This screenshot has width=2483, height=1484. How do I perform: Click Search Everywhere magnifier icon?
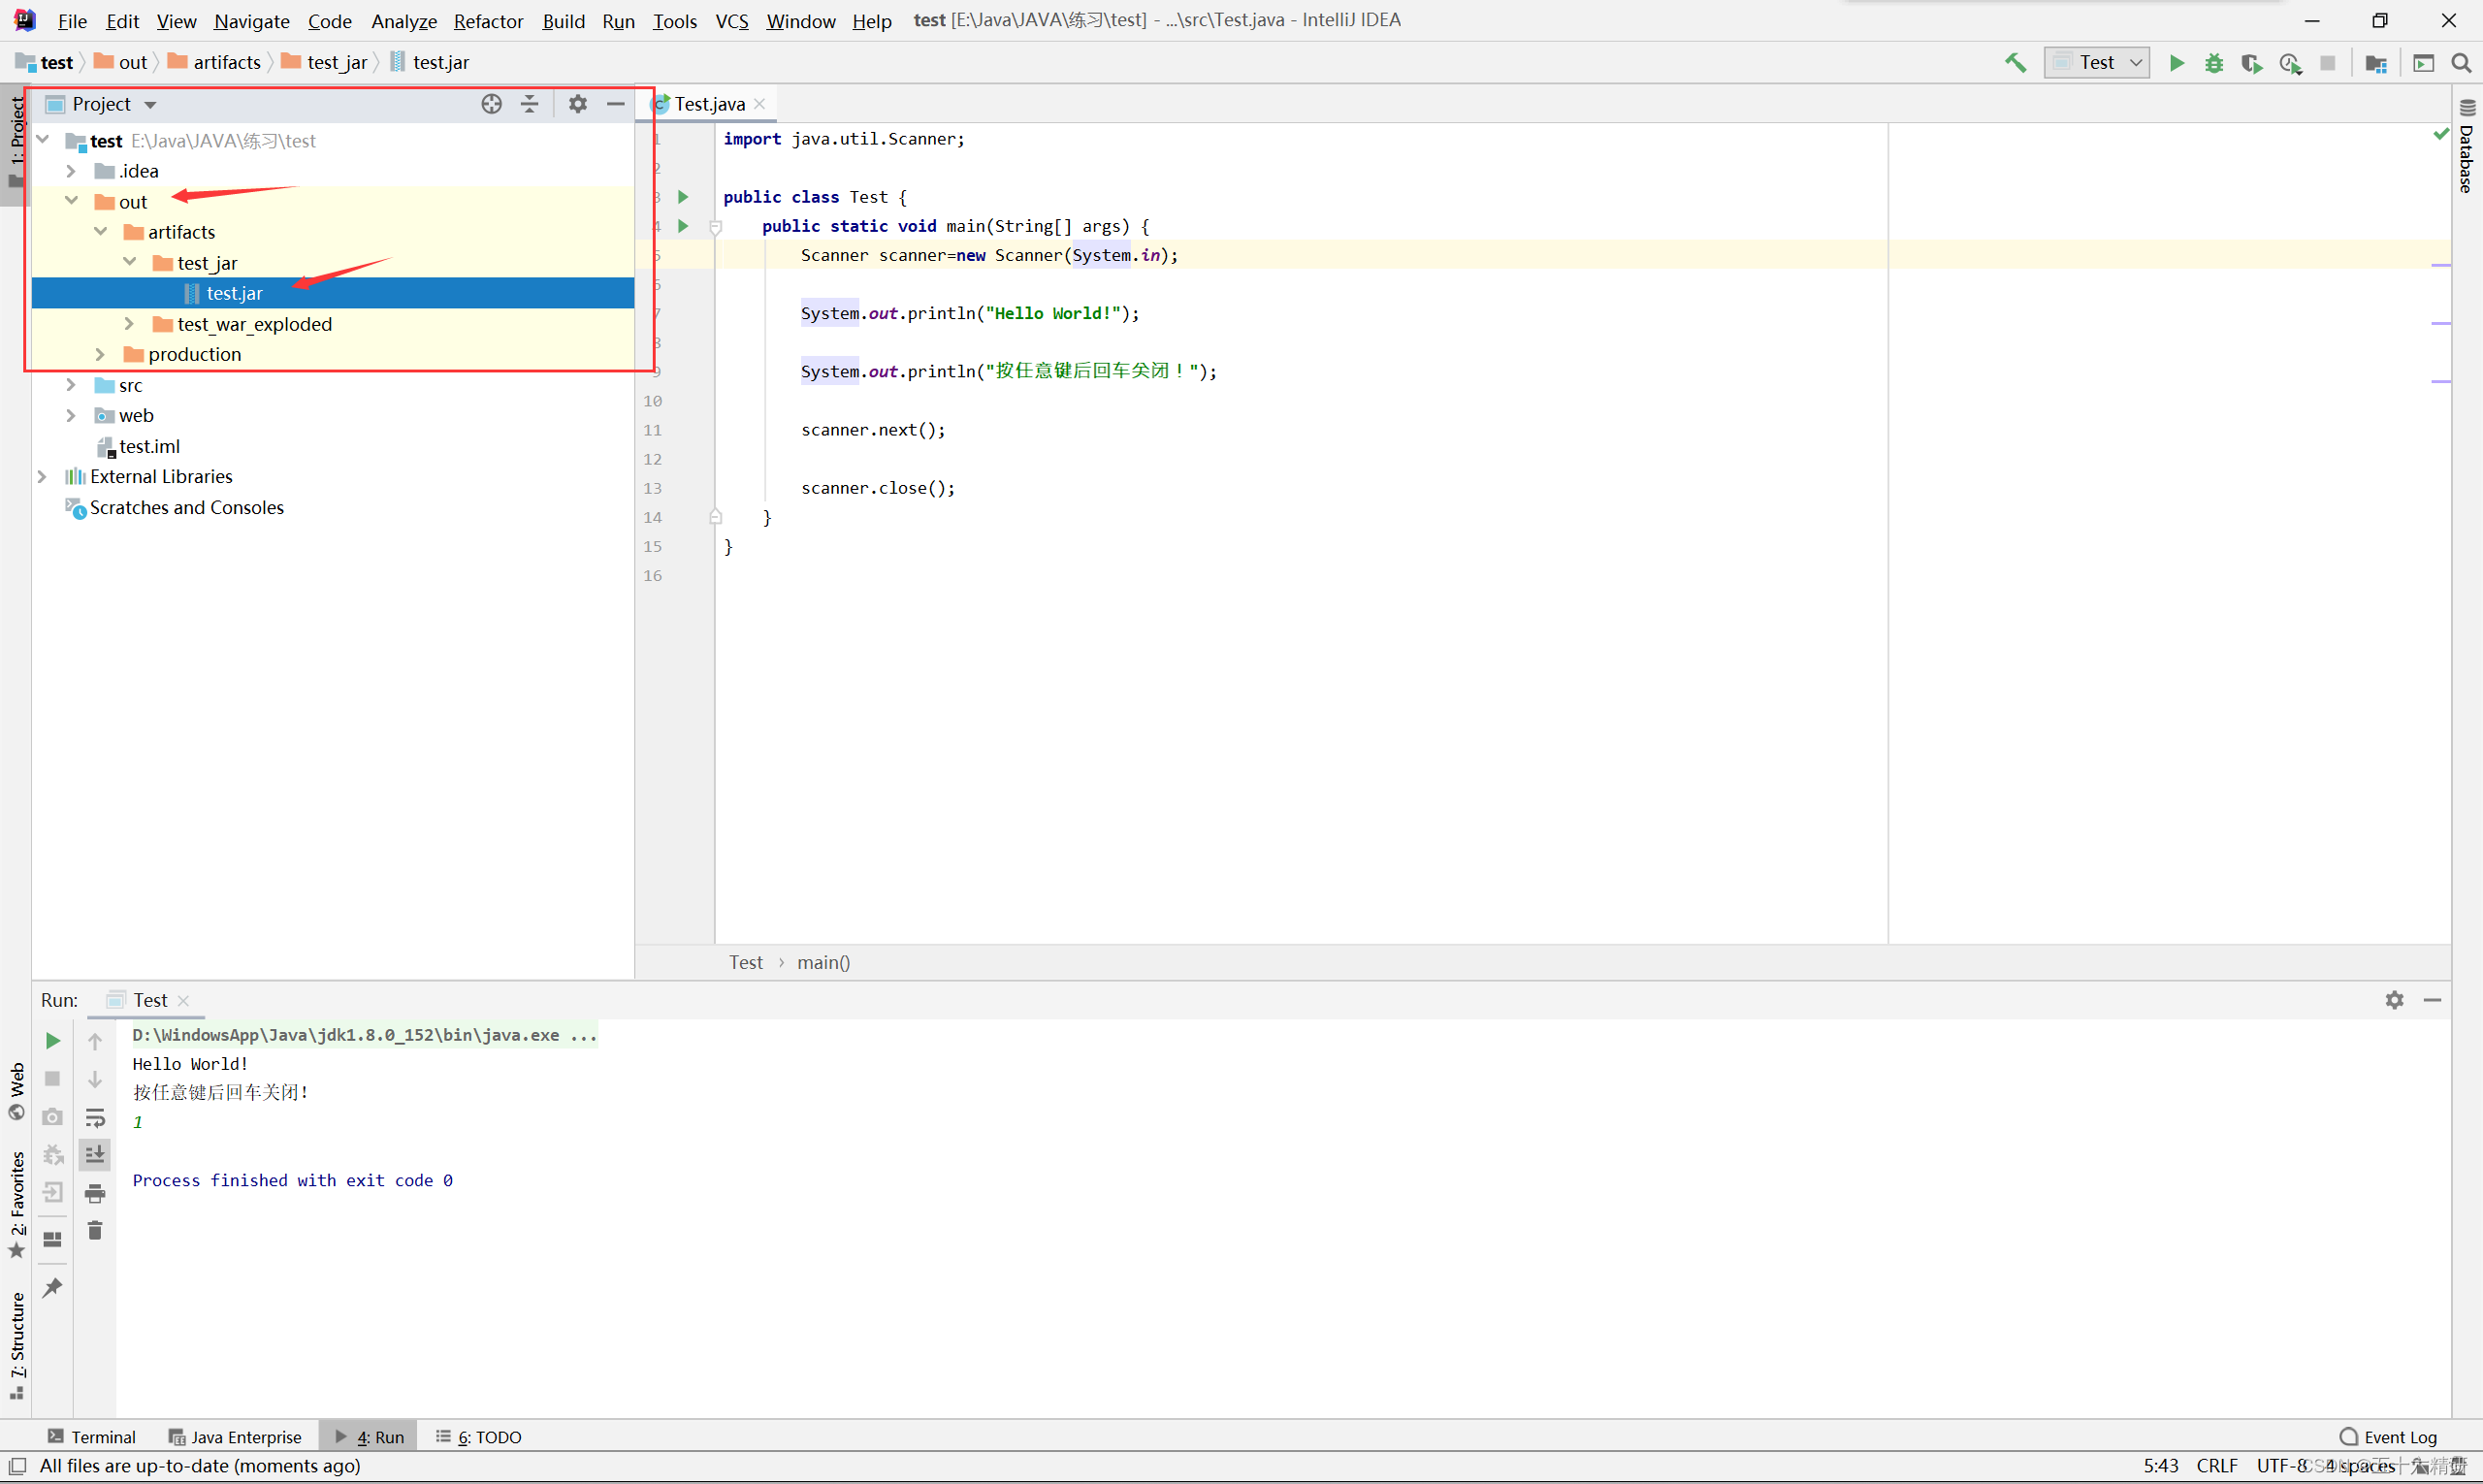(x=2461, y=63)
